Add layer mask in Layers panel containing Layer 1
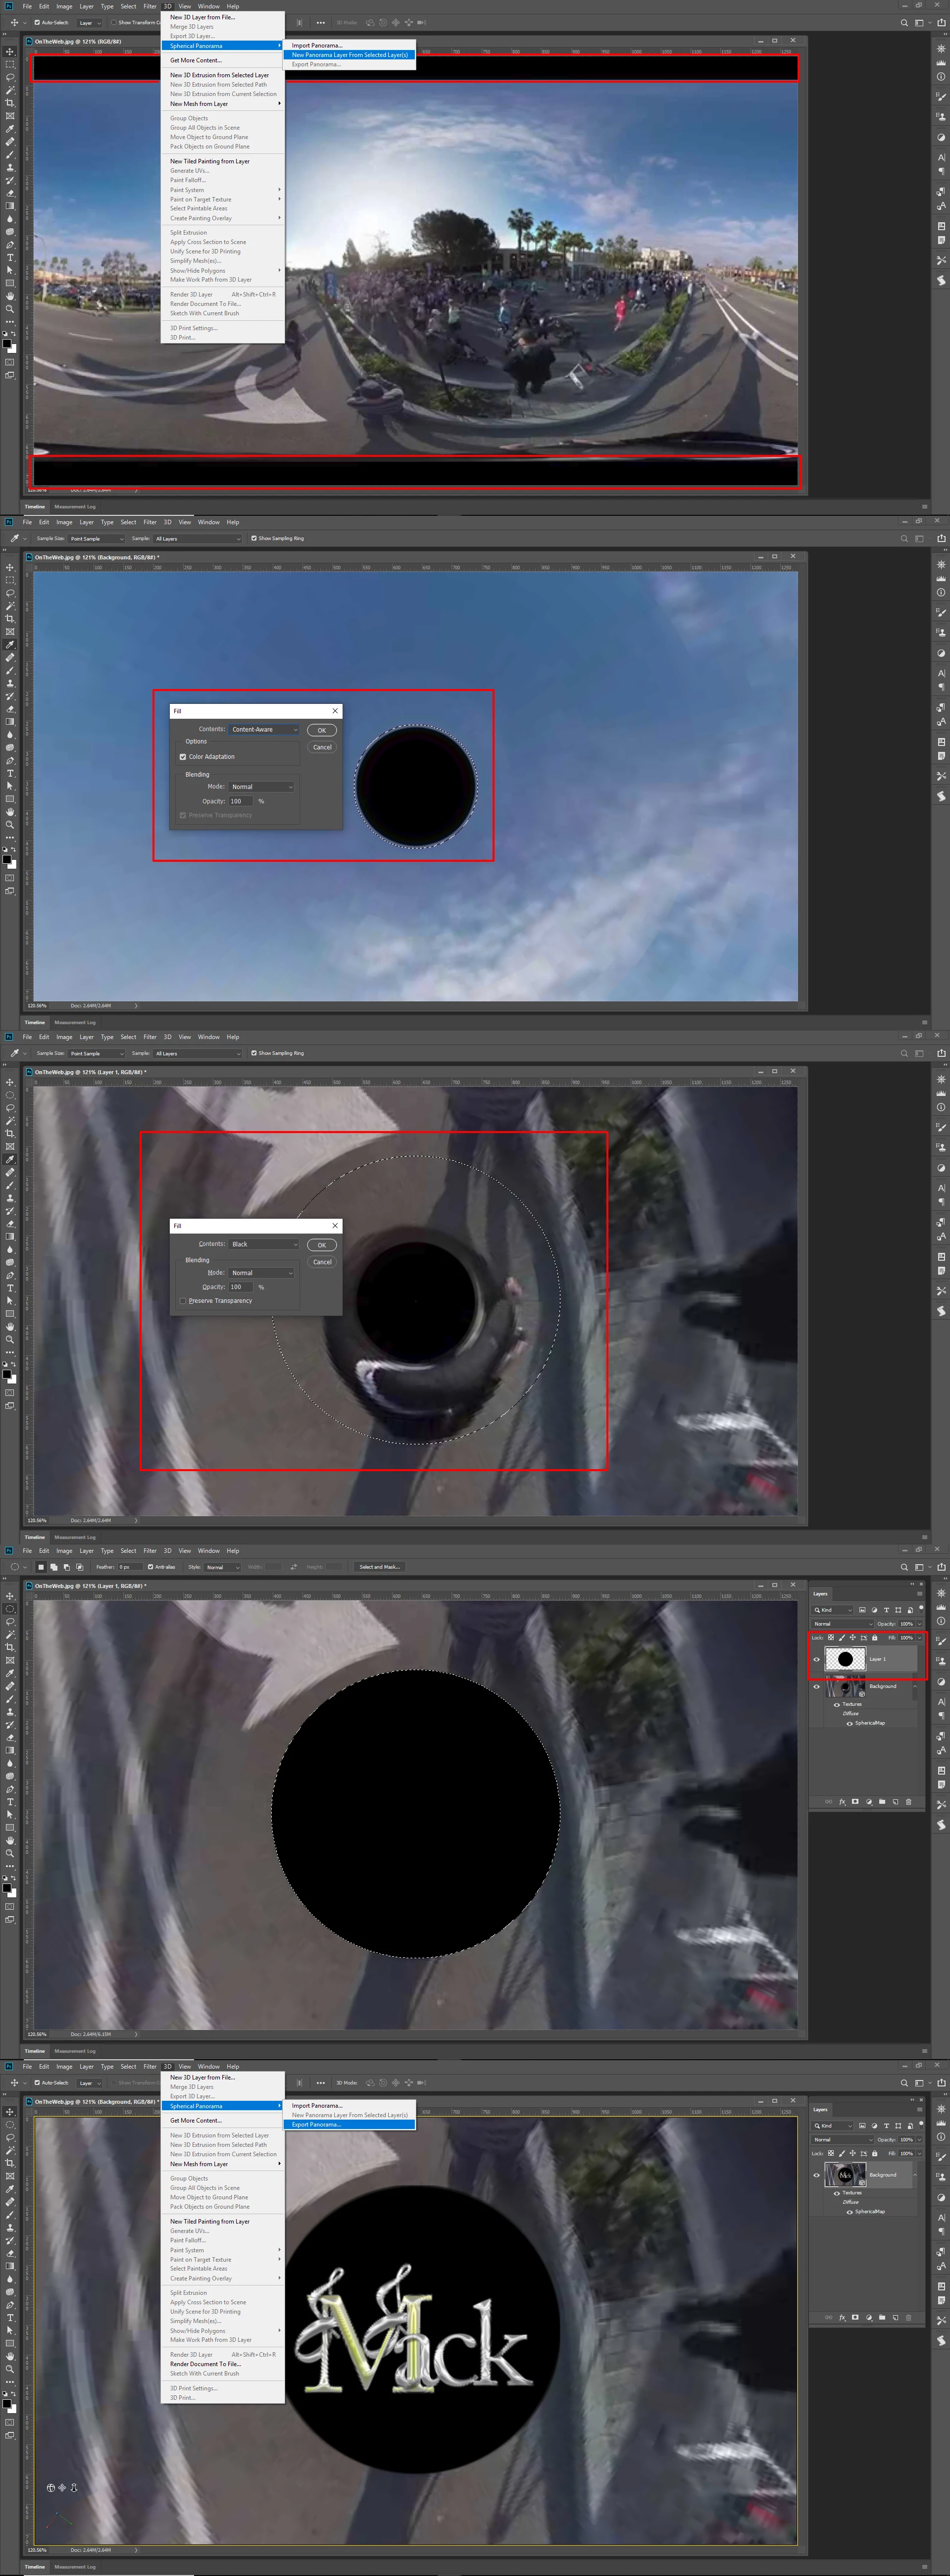950x2576 pixels. pos(855,1802)
